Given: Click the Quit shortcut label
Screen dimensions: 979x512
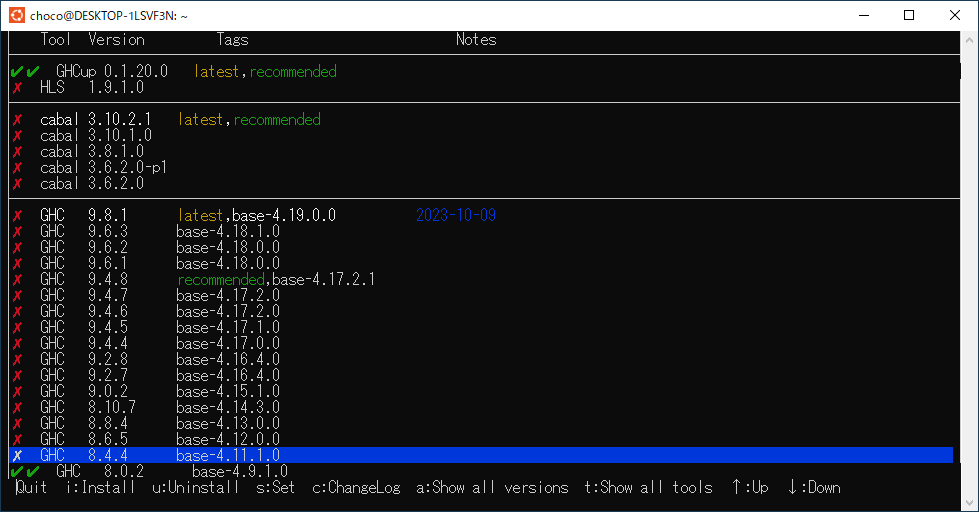Looking at the screenshot, I should click(31, 487).
